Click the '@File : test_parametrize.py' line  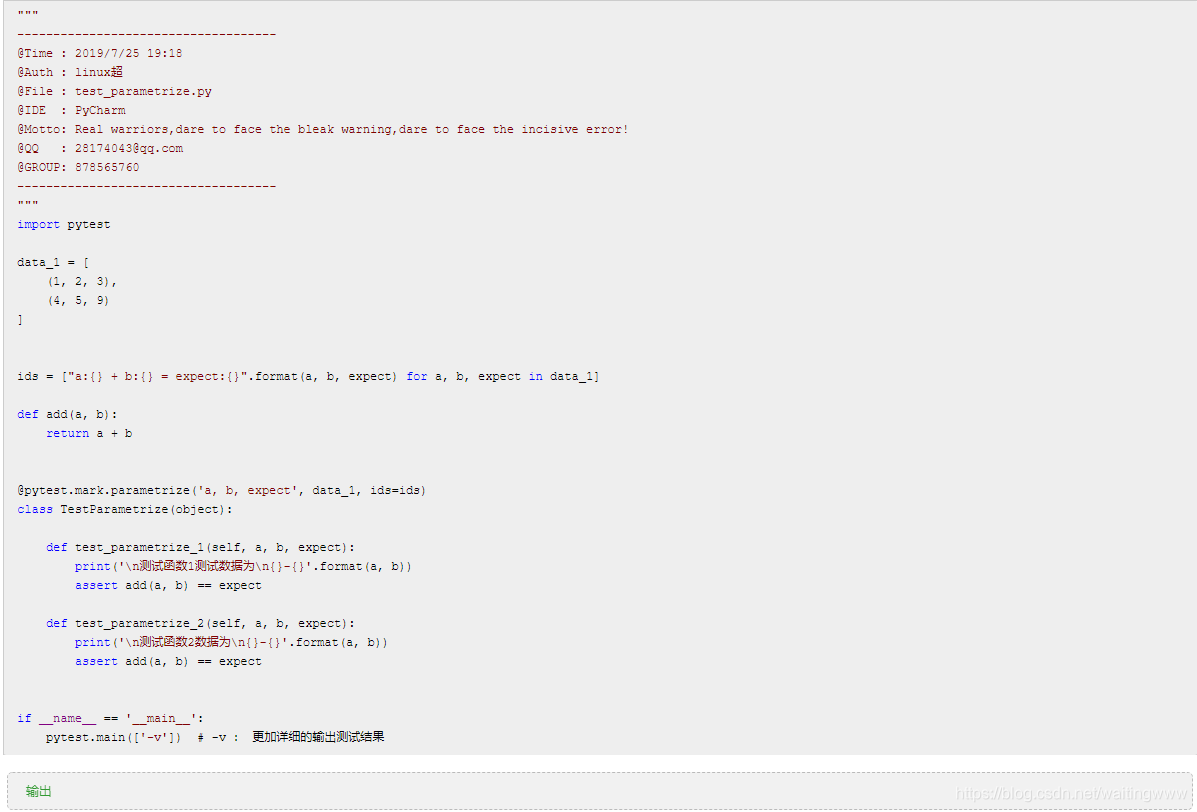(x=115, y=92)
